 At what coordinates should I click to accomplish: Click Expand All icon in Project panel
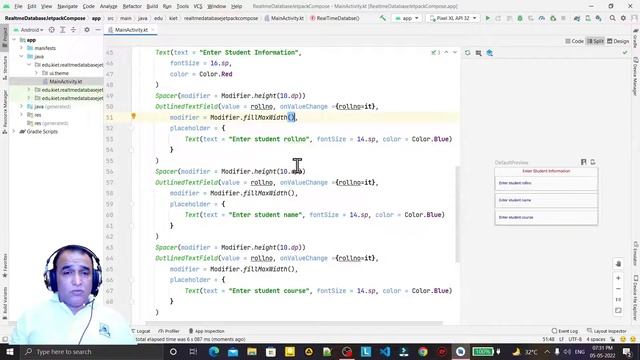click(62, 30)
